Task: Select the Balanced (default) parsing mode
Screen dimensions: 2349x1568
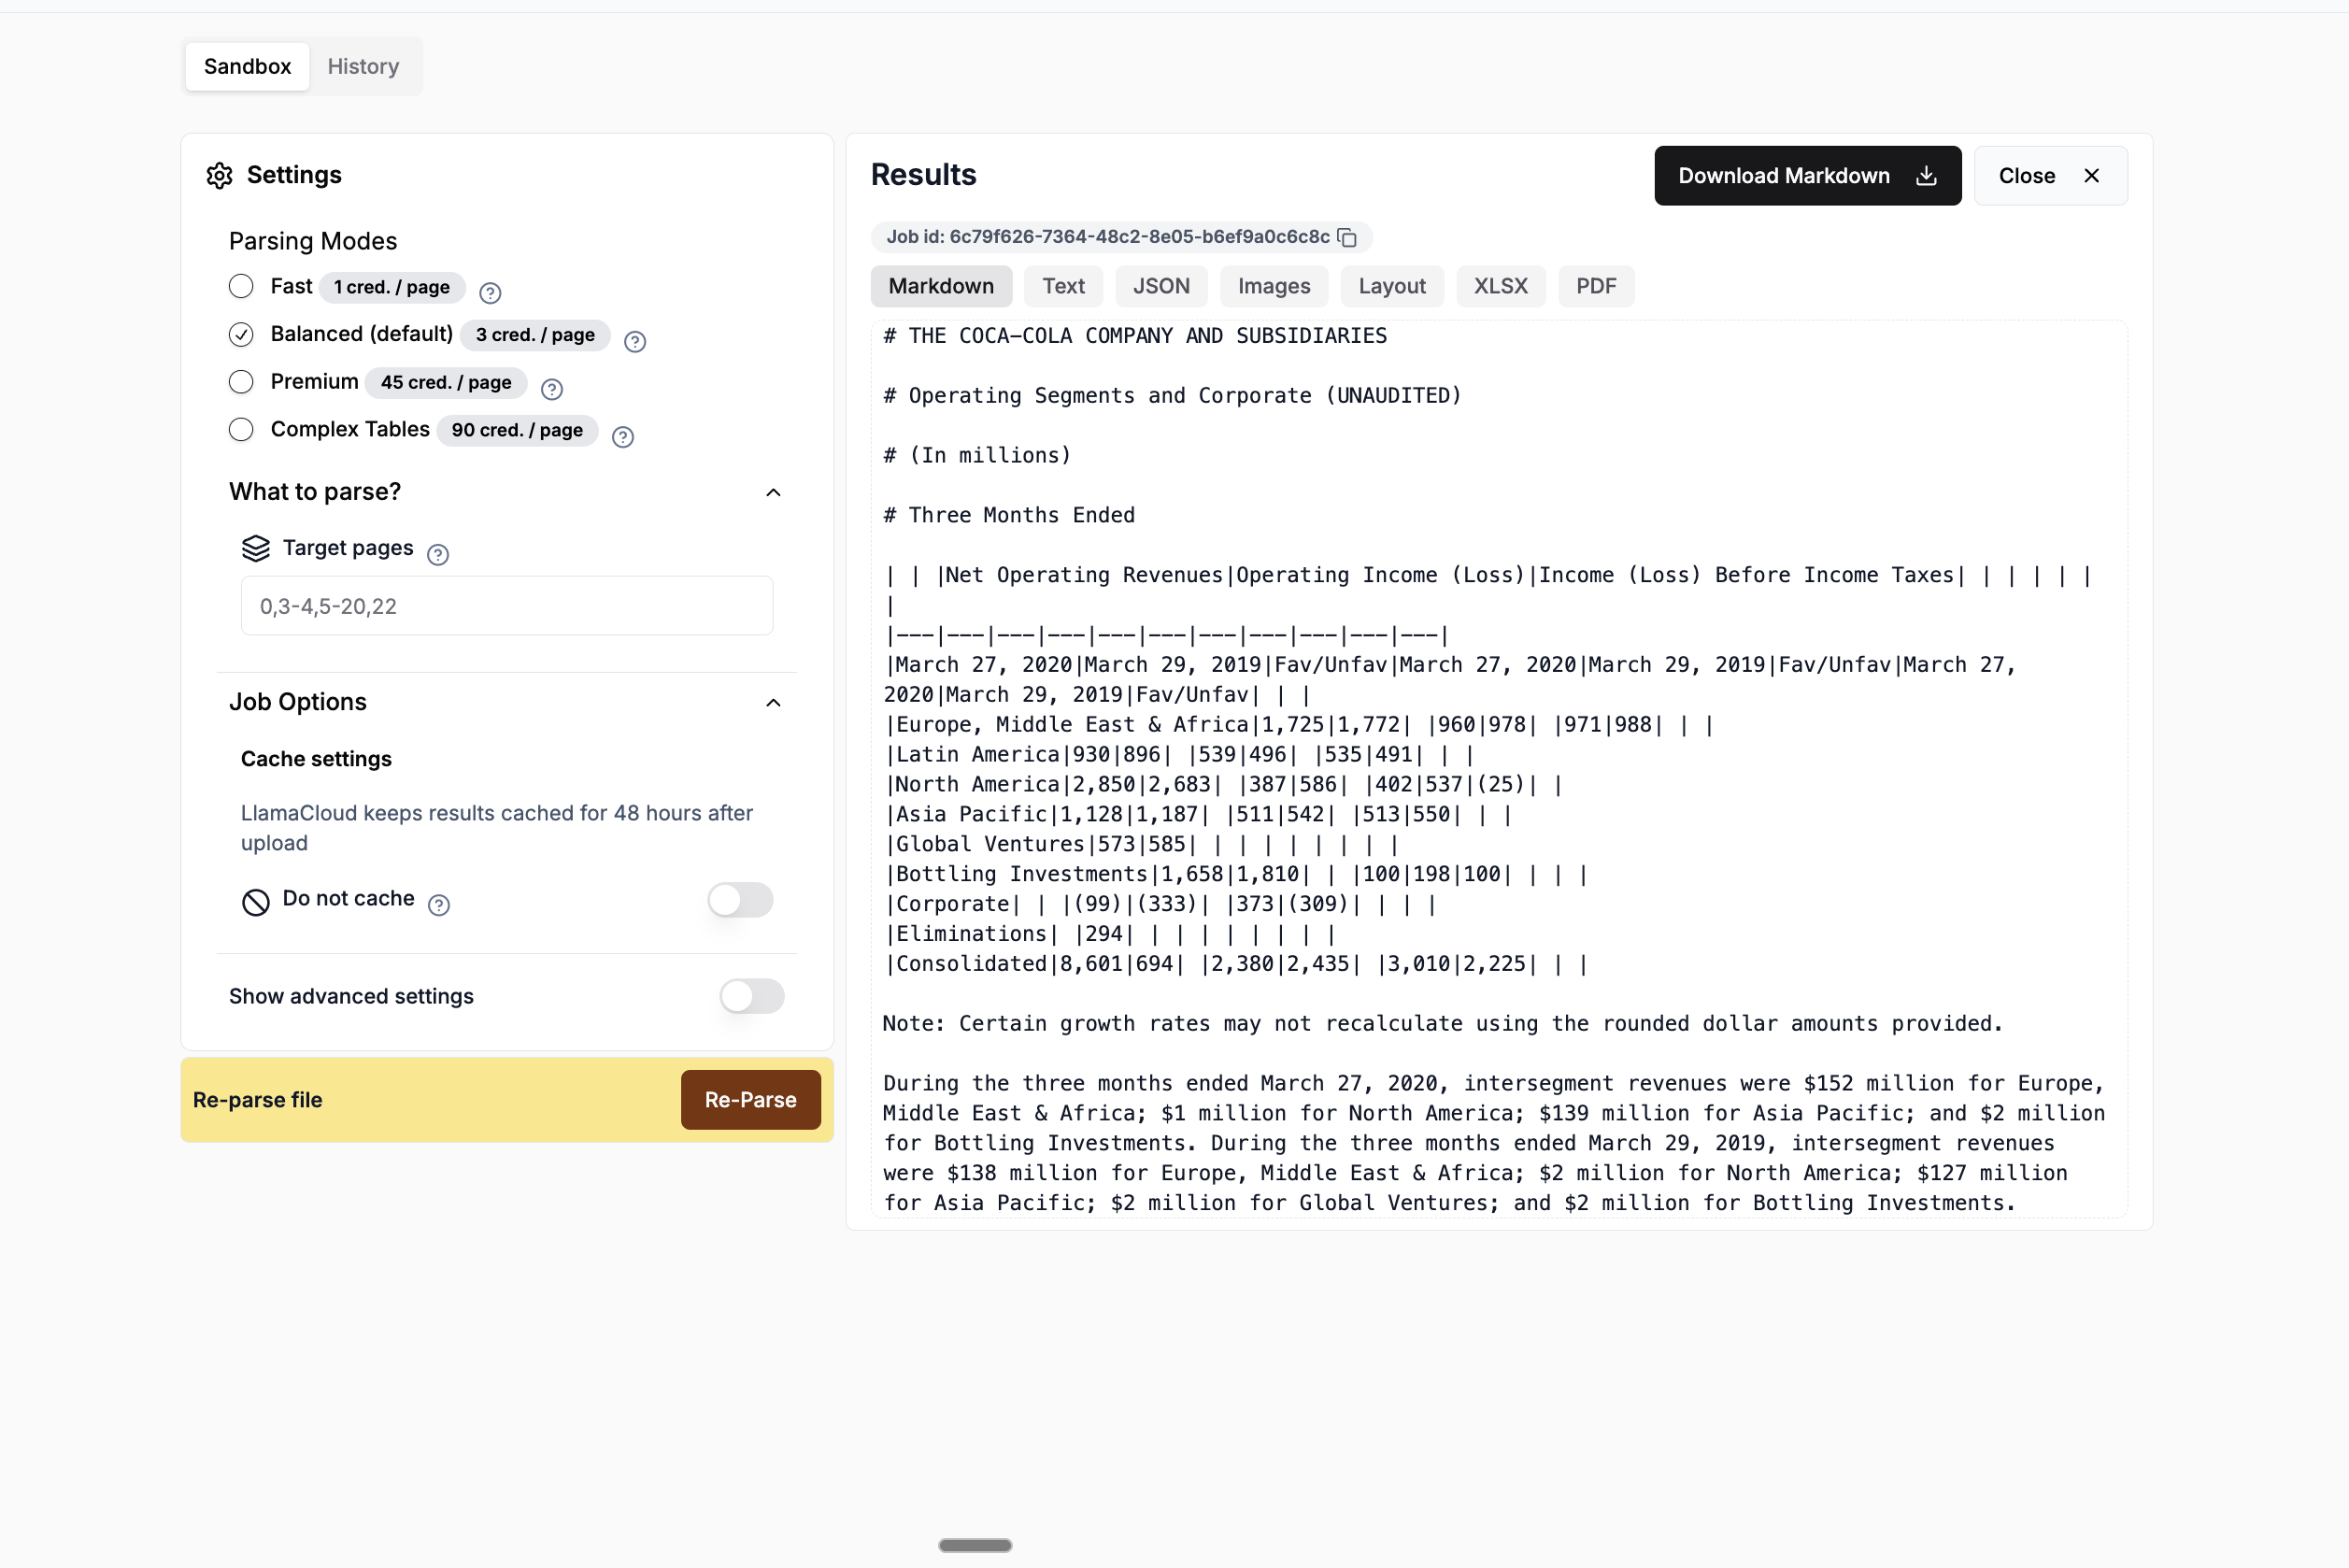Action: point(241,334)
